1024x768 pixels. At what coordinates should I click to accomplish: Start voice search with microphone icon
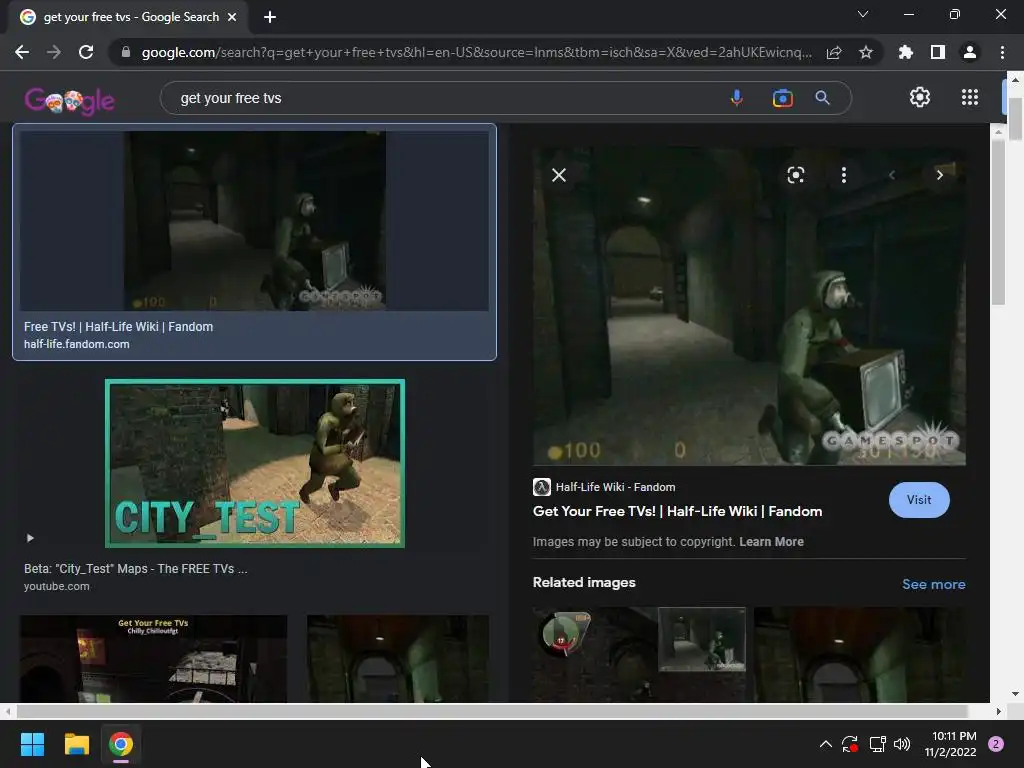coord(737,98)
